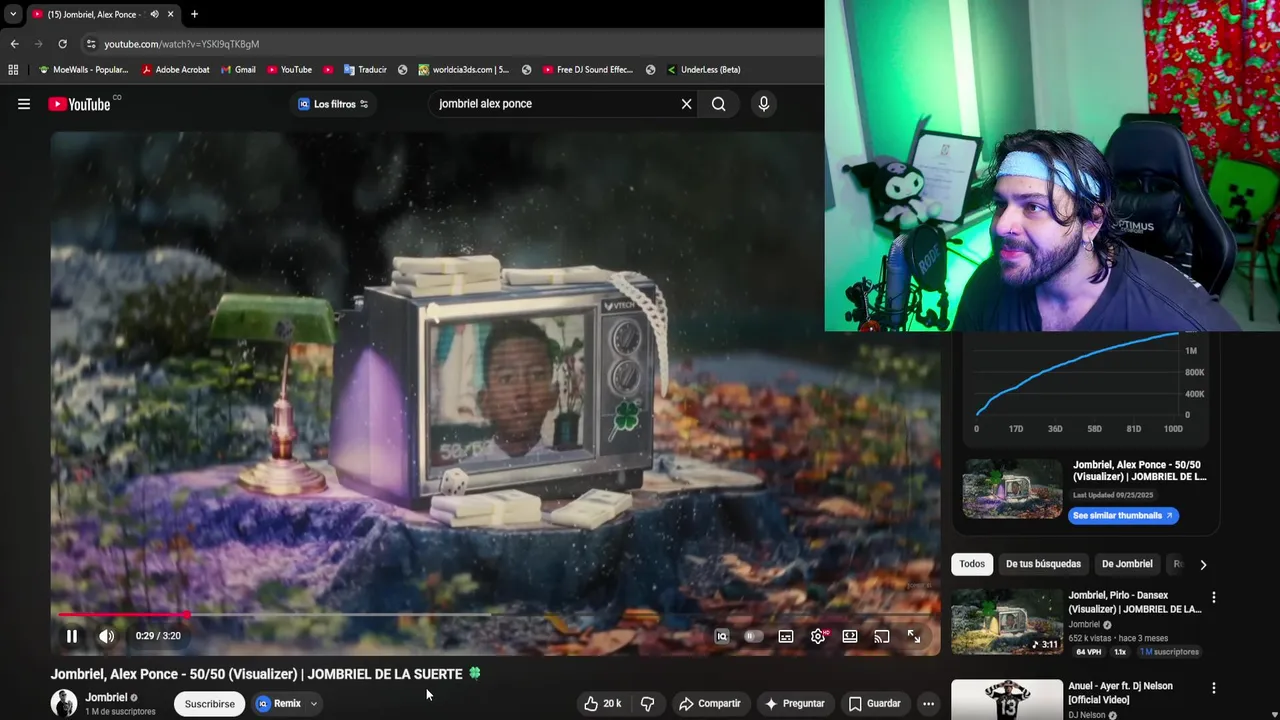
Task: Reload the current page
Action: click(62, 44)
